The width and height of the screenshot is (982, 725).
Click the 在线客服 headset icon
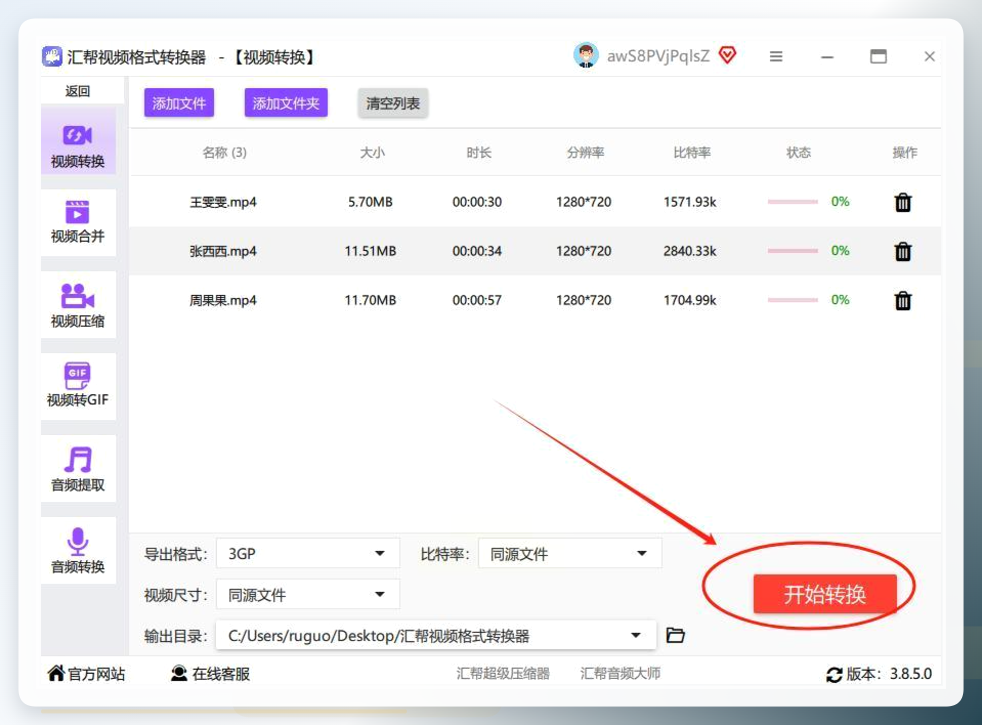click(x=179, y=673)
